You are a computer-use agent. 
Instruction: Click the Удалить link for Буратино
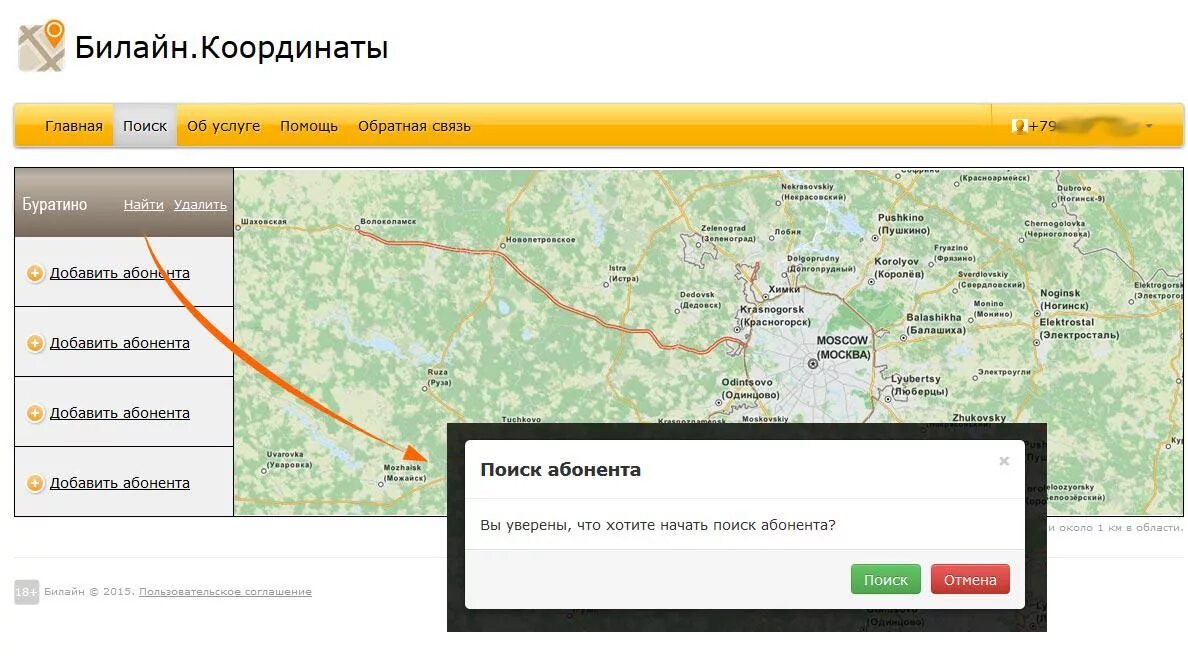coord(200,205)
